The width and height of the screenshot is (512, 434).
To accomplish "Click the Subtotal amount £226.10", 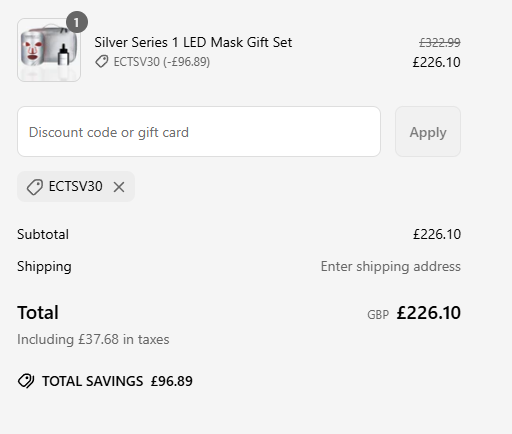I will [x=437, y=234].
